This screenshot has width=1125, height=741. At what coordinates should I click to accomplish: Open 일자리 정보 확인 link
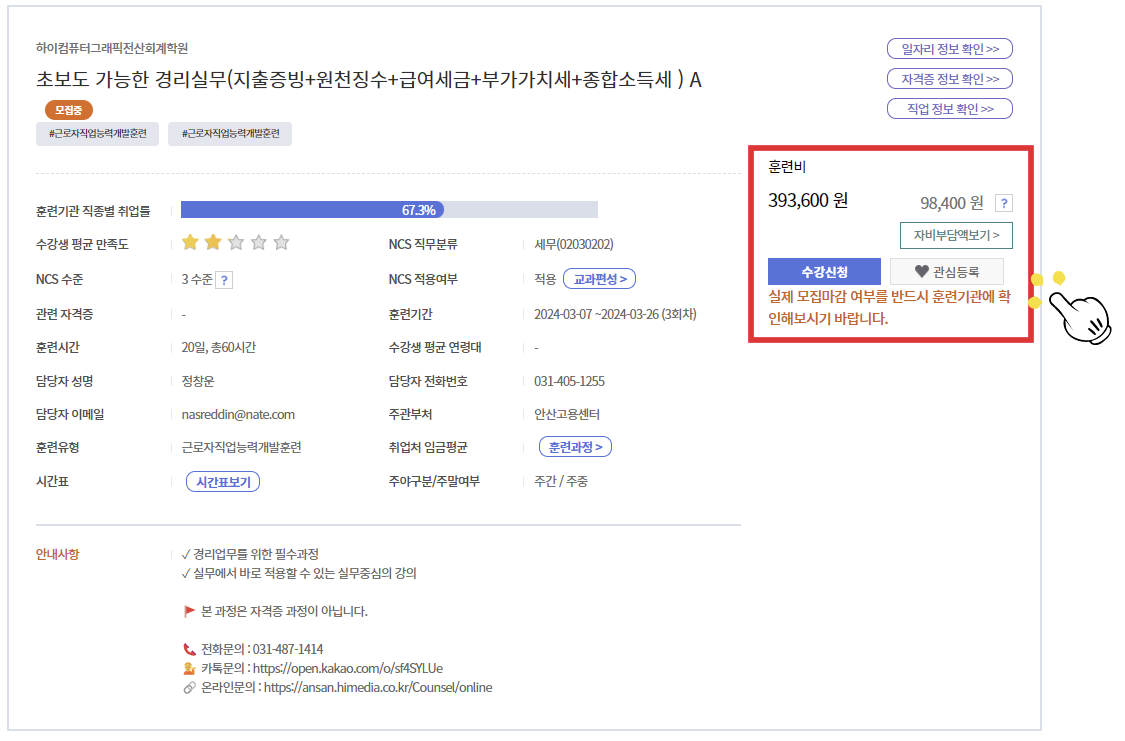pyautogui.click(x=950, y=49)
